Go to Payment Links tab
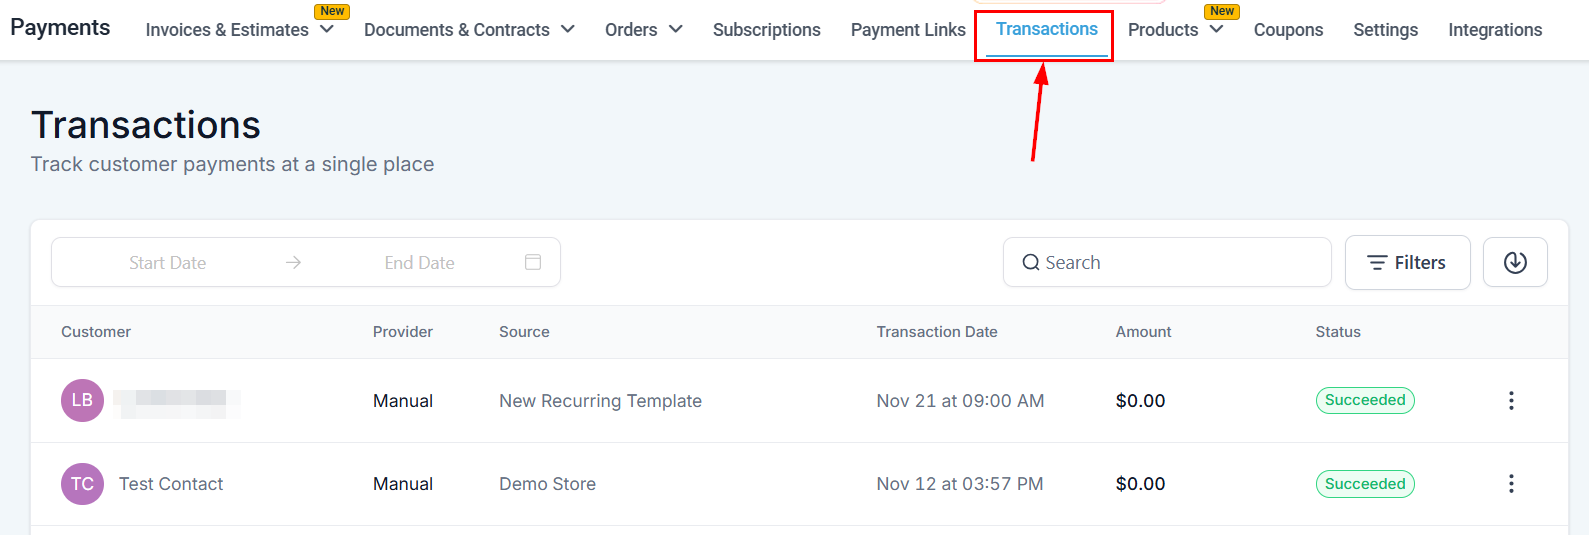 (908, 30)
